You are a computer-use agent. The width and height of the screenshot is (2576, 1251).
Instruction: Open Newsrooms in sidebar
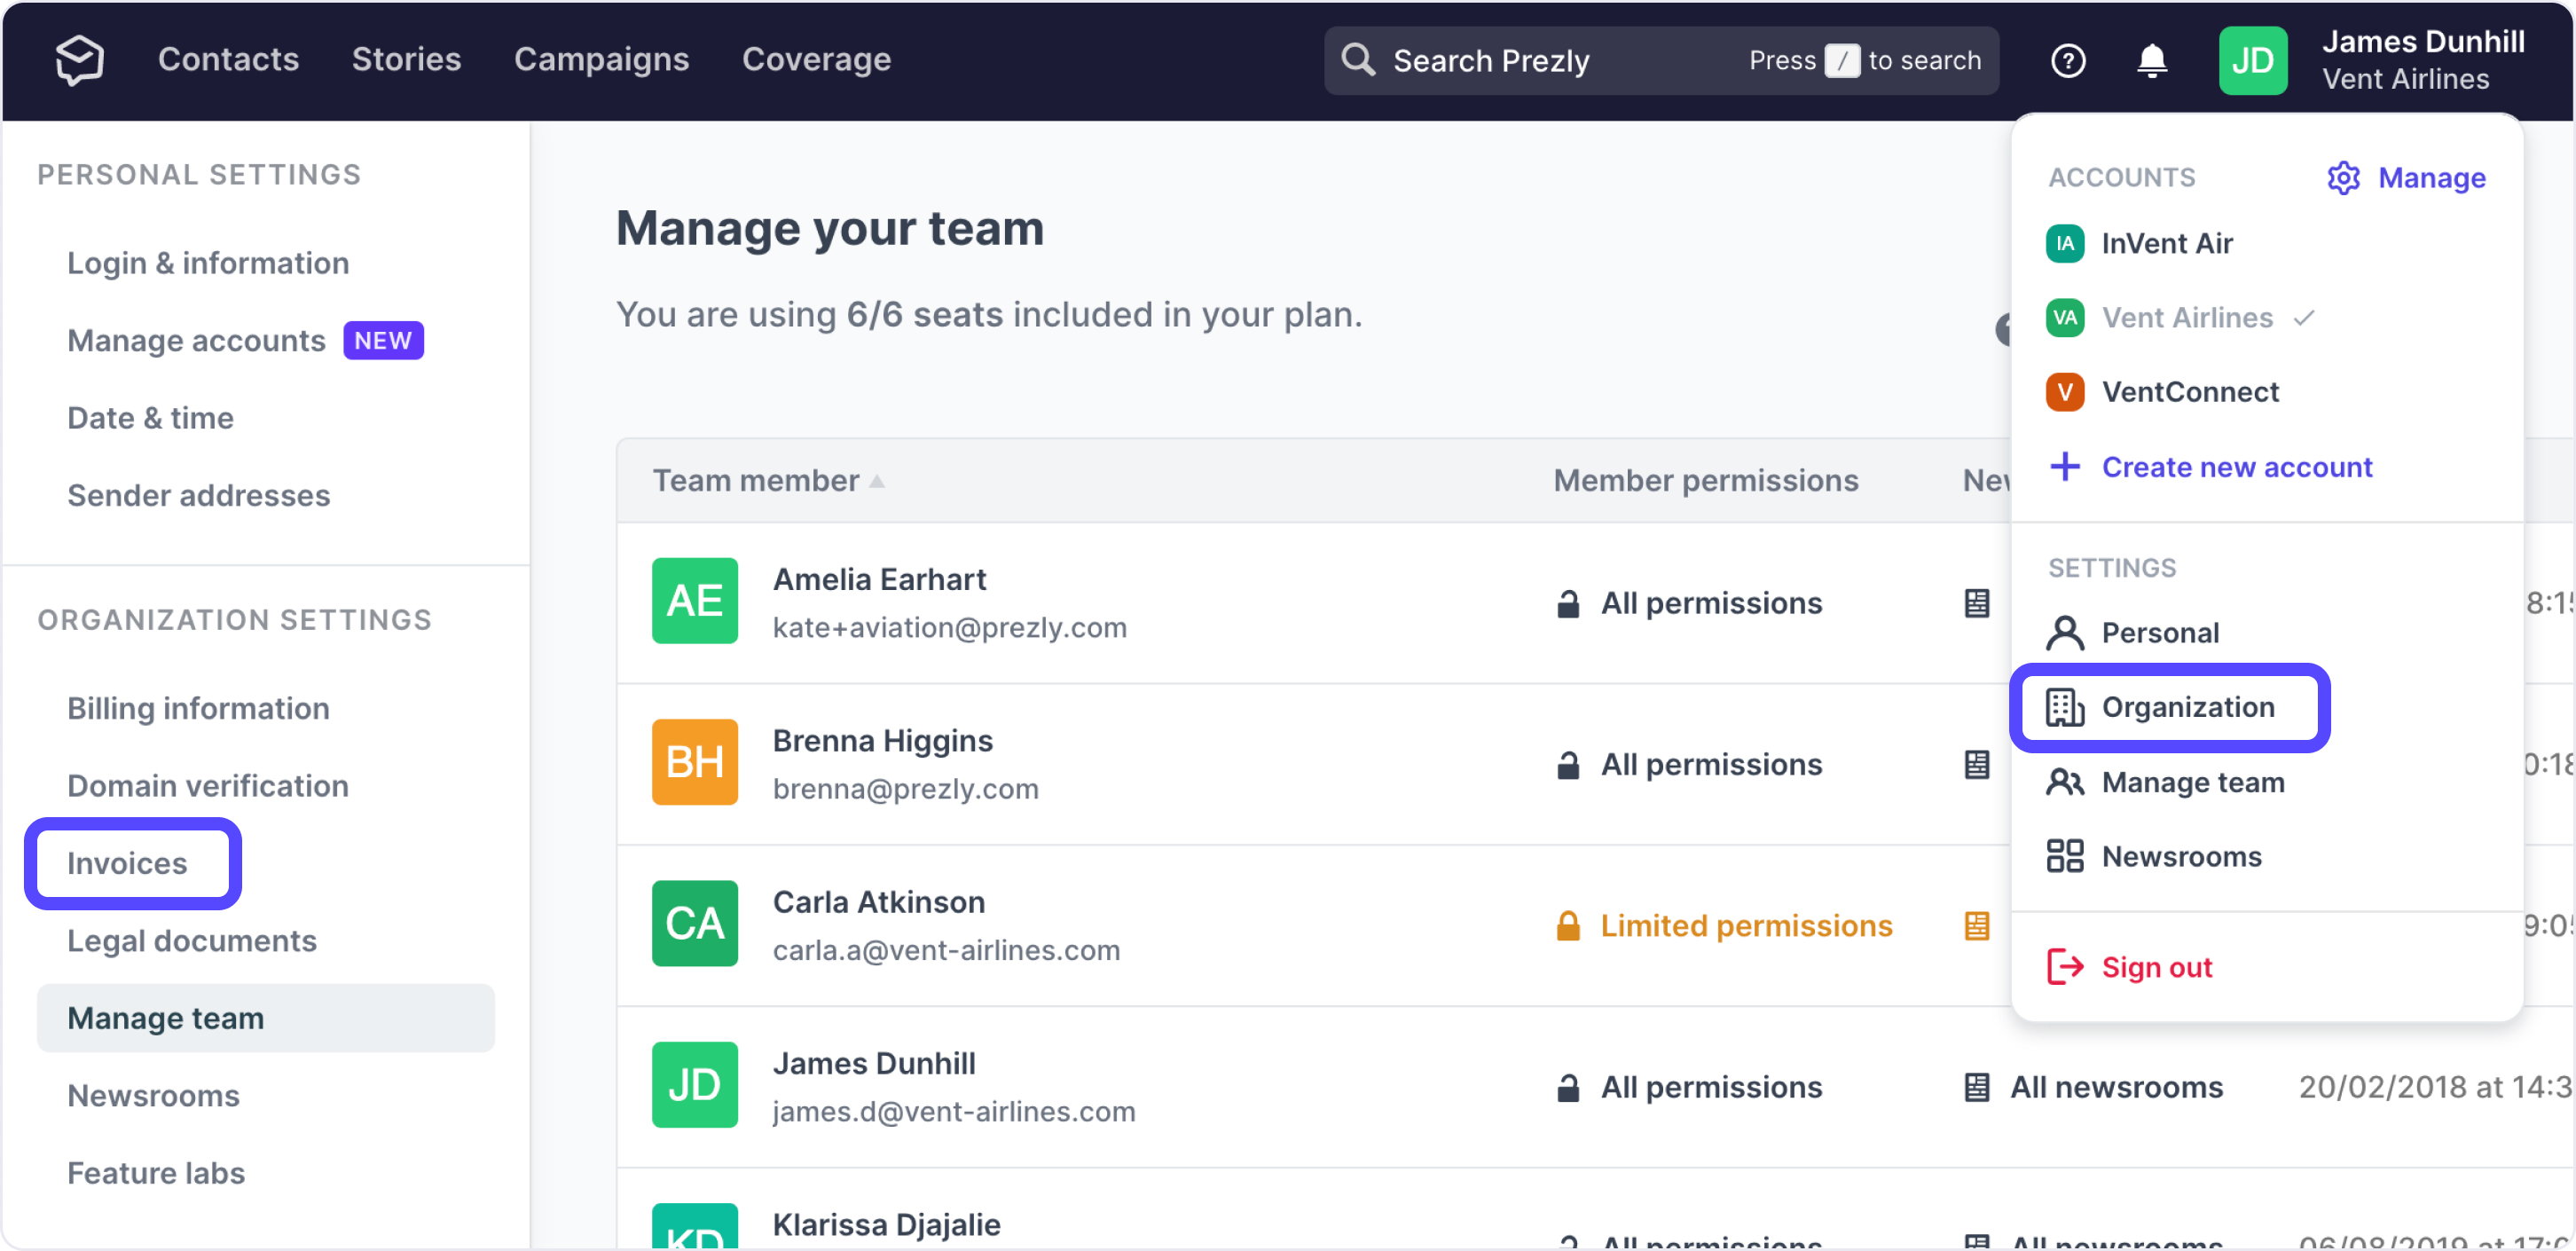(x=153, y=1096)
